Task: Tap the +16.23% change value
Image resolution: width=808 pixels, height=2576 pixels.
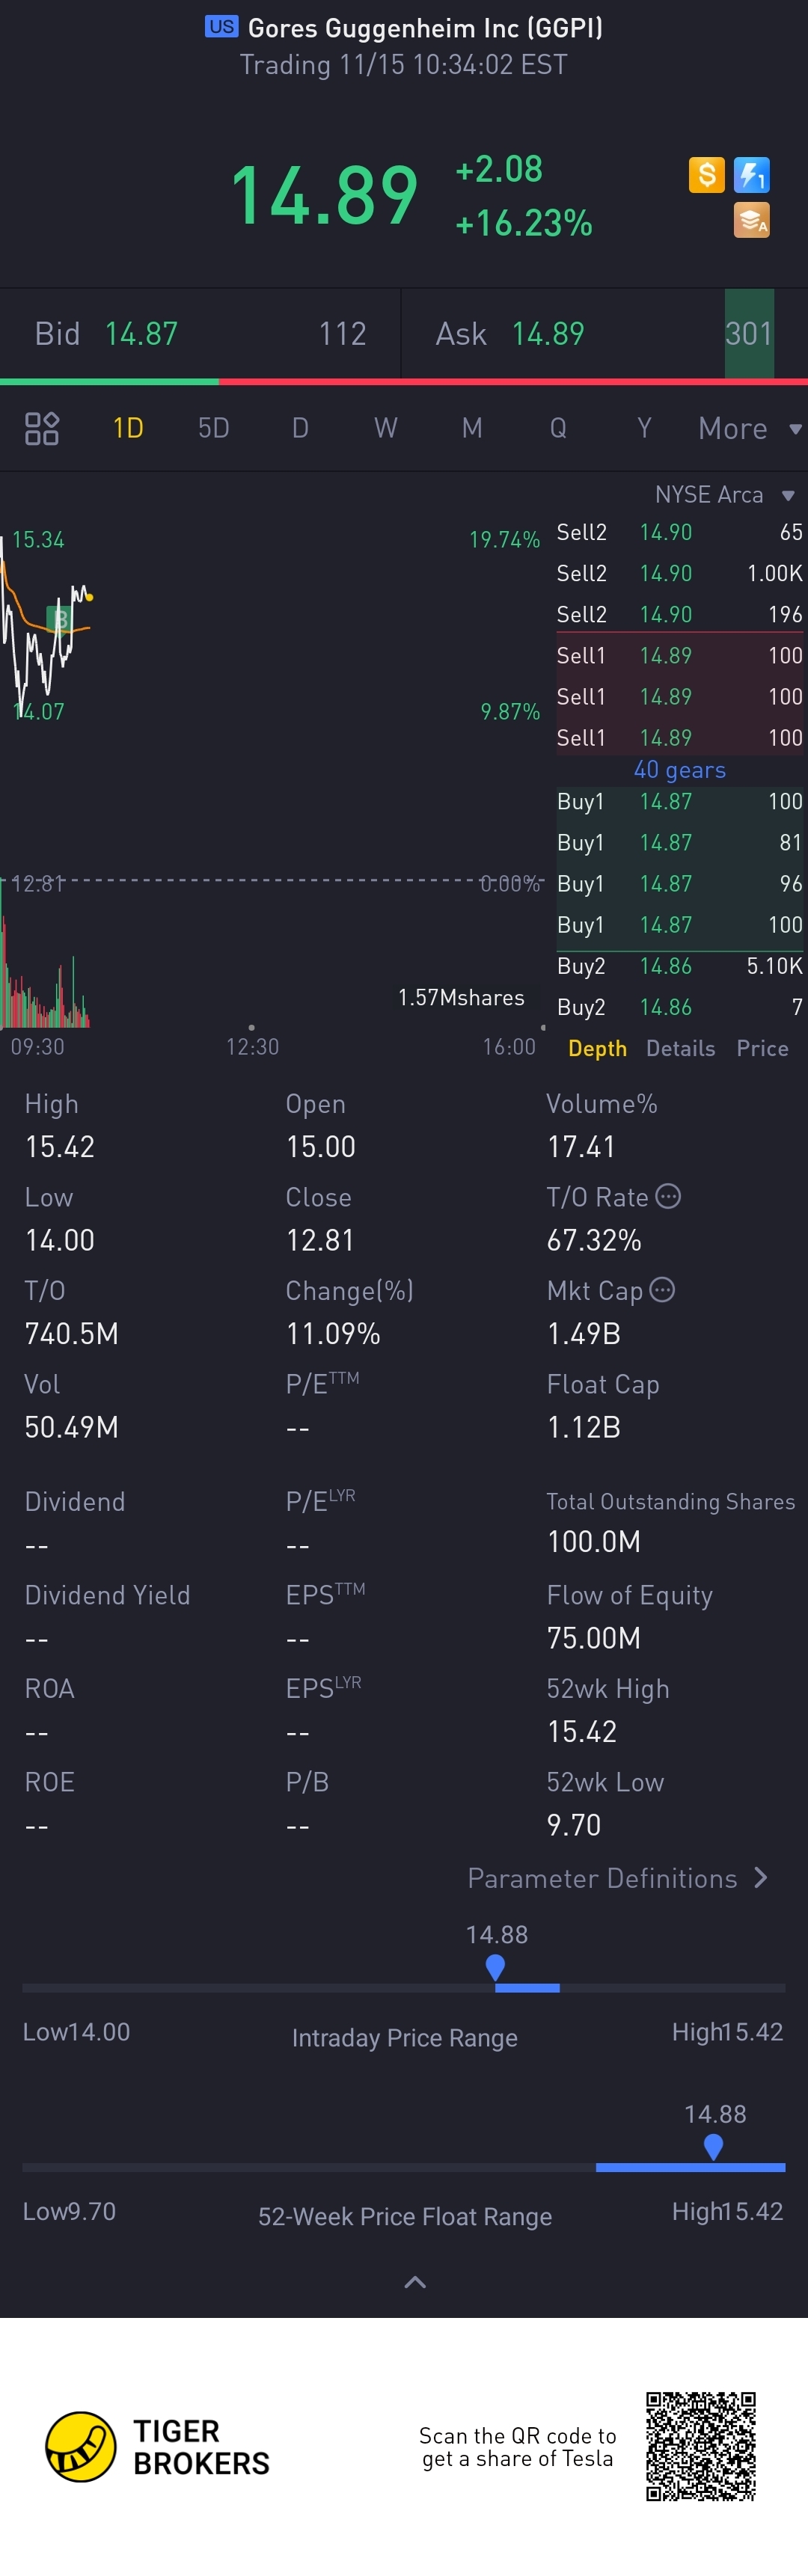Action: 524,222
